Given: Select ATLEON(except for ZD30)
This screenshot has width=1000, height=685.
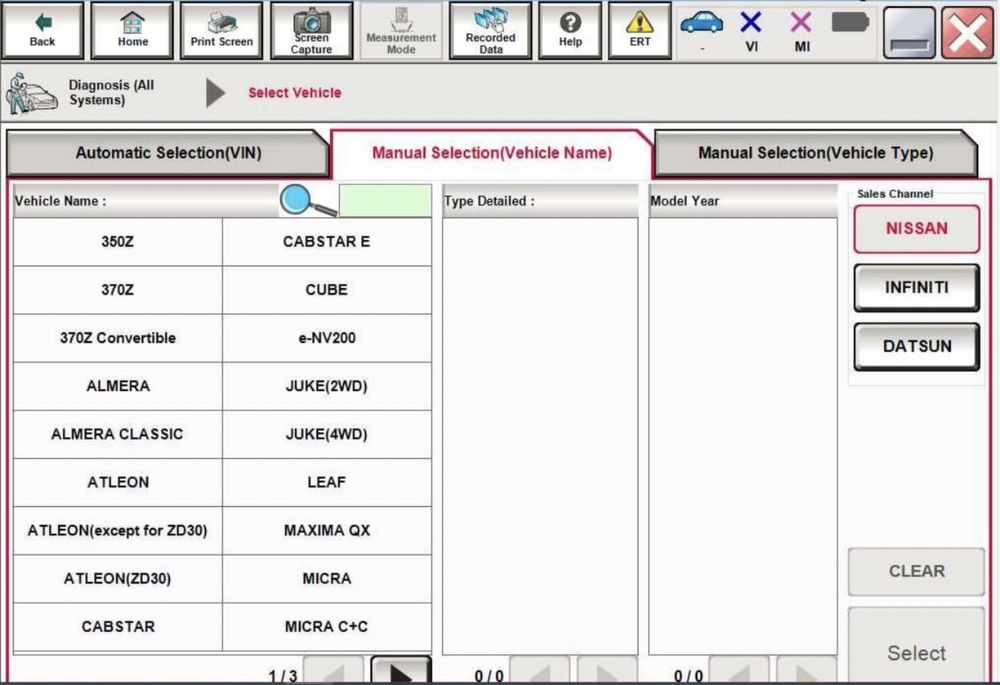Looking at the screenshot, I should tap(117, 531).
